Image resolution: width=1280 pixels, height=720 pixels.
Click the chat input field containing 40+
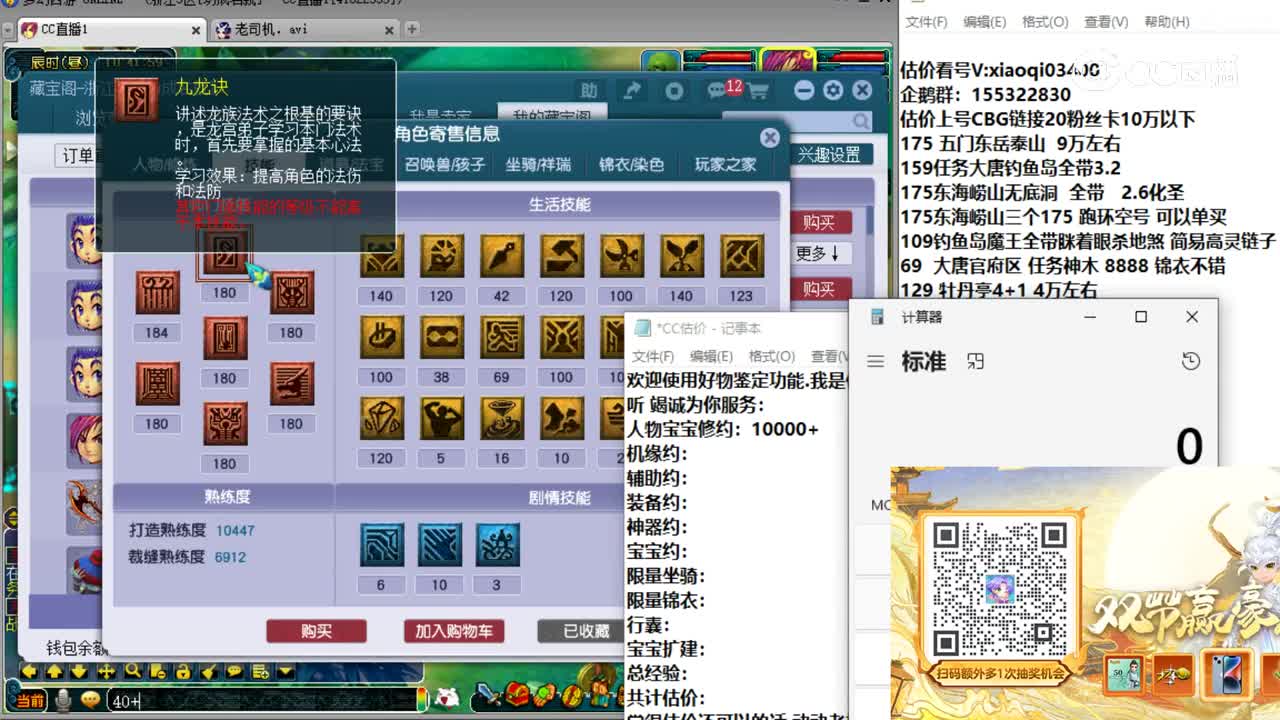(x=260, y=701)
